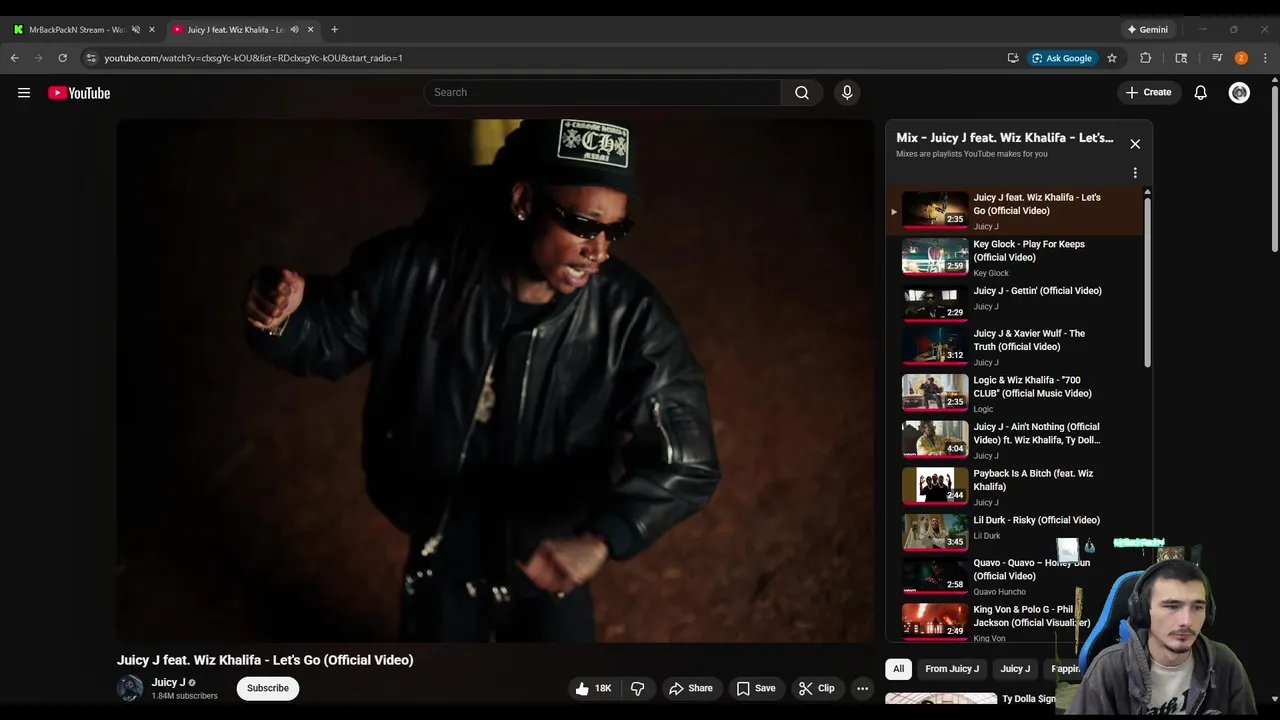Viewport: 1280px width, 720px height.
Task: Close the Juicy J YouTube tab
Action: click(x=310, y=29)
